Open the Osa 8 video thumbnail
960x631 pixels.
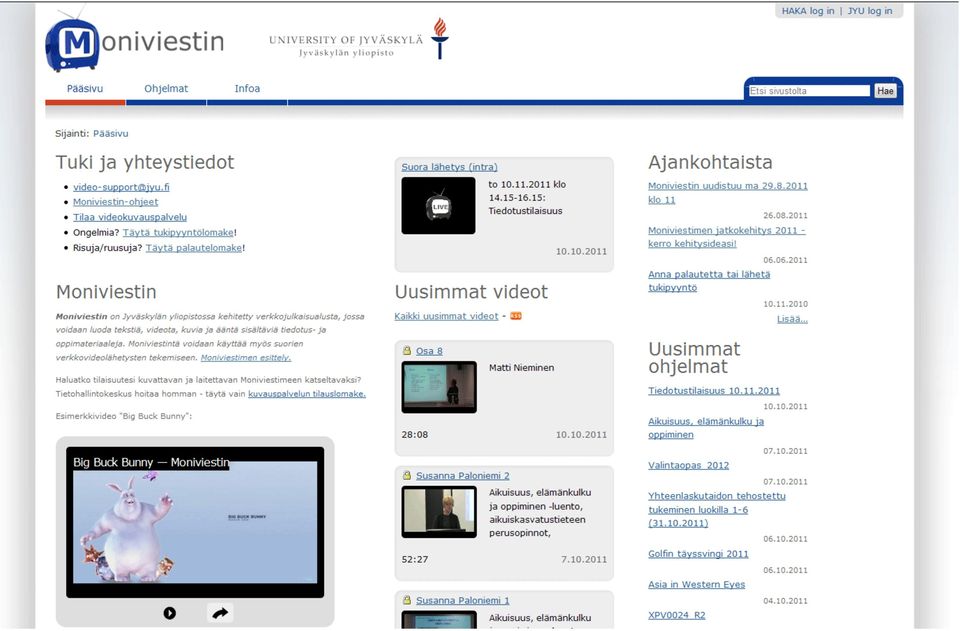[x=439, y=387]
